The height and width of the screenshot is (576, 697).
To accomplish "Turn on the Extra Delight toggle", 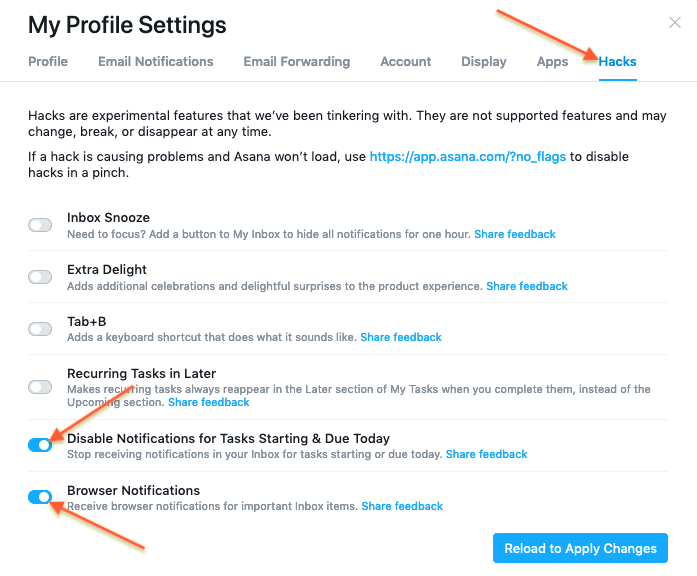I will [x=40, y=277].
